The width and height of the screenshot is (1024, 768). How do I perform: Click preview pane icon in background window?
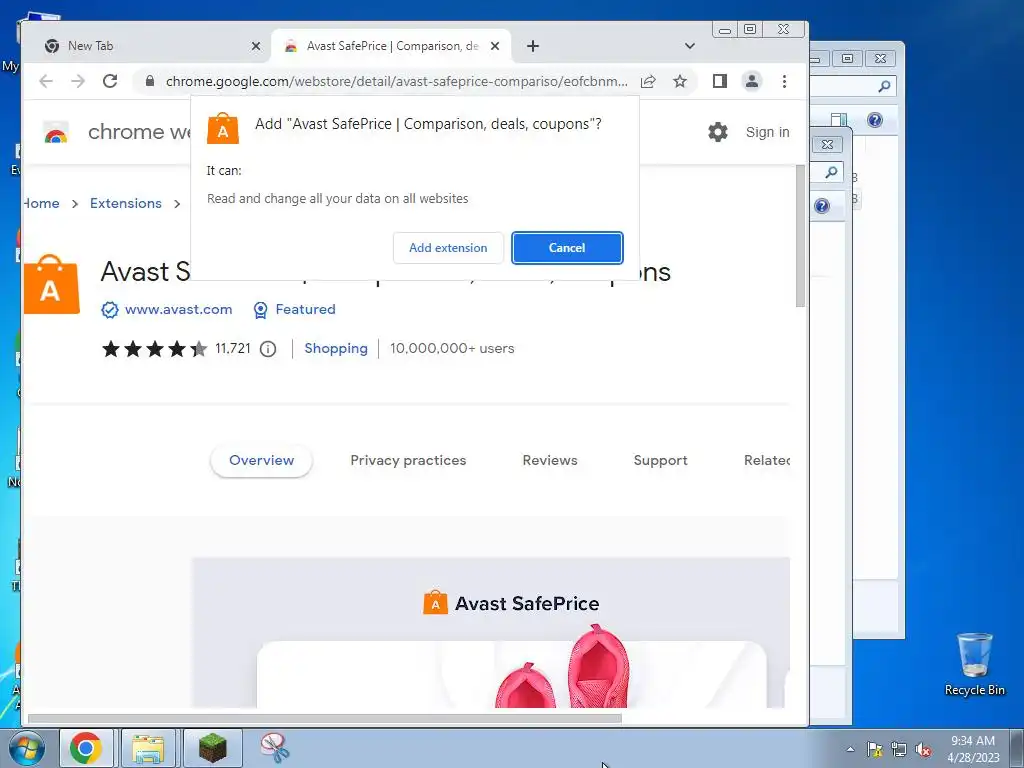click(839, 120)
